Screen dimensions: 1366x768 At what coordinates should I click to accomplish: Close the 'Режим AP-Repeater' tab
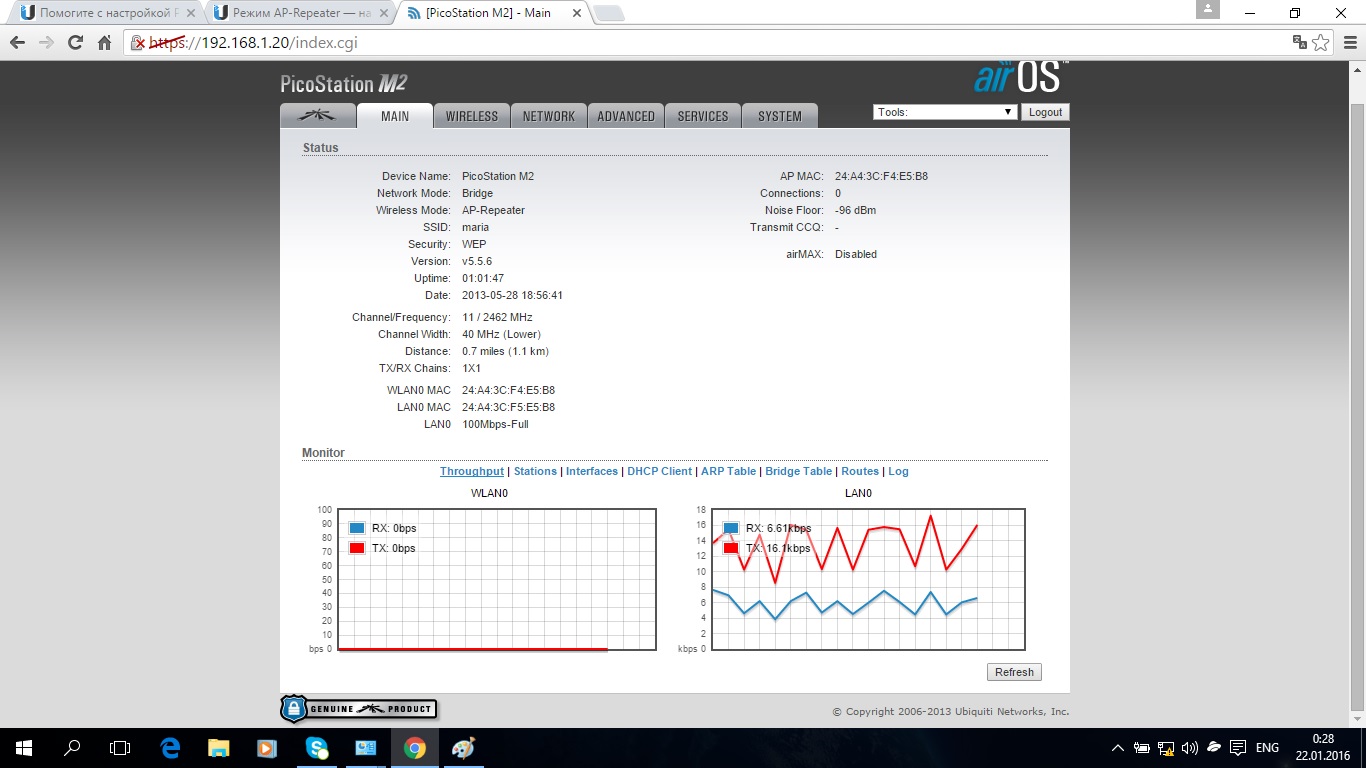click(383, 13)
